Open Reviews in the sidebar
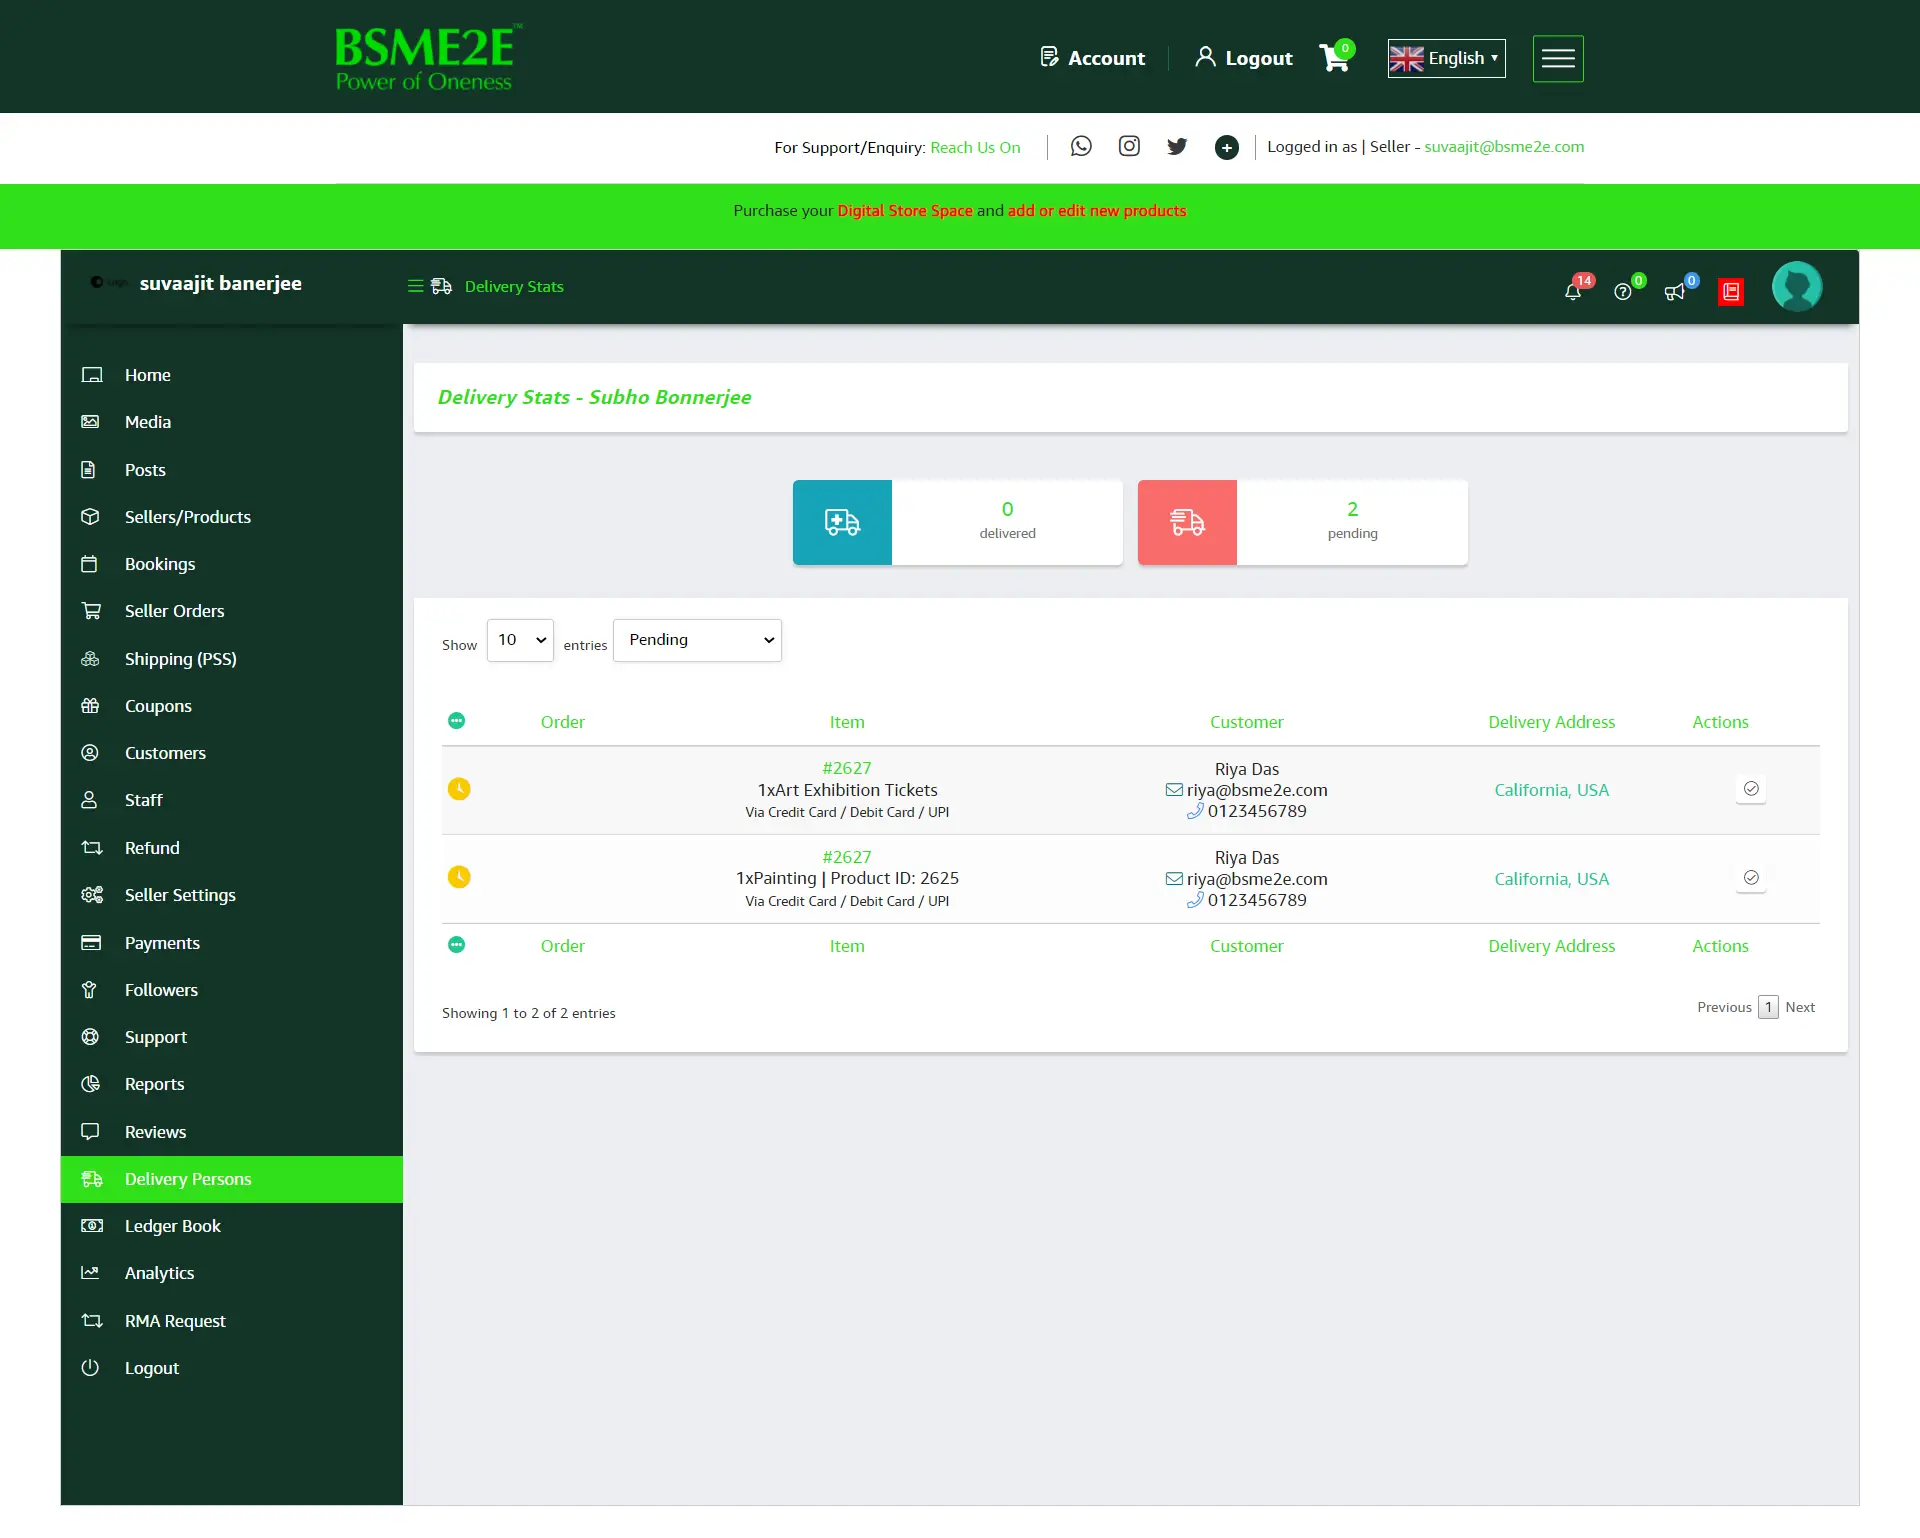Image resolution: width=1920 pixels, height=1538 pixels. click(x=232, y=1132)
